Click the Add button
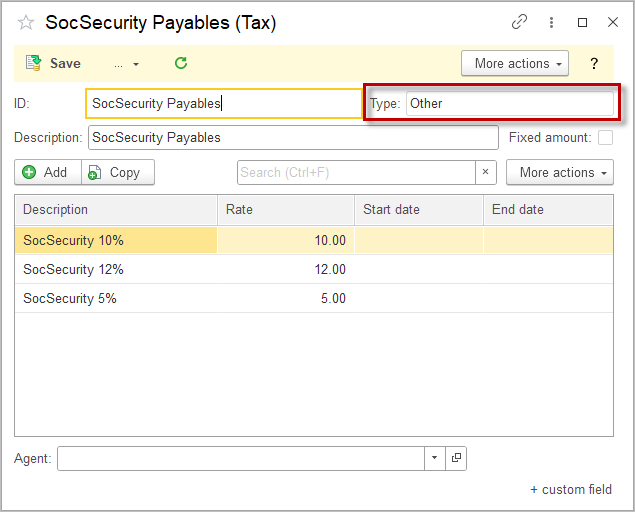 47,172
